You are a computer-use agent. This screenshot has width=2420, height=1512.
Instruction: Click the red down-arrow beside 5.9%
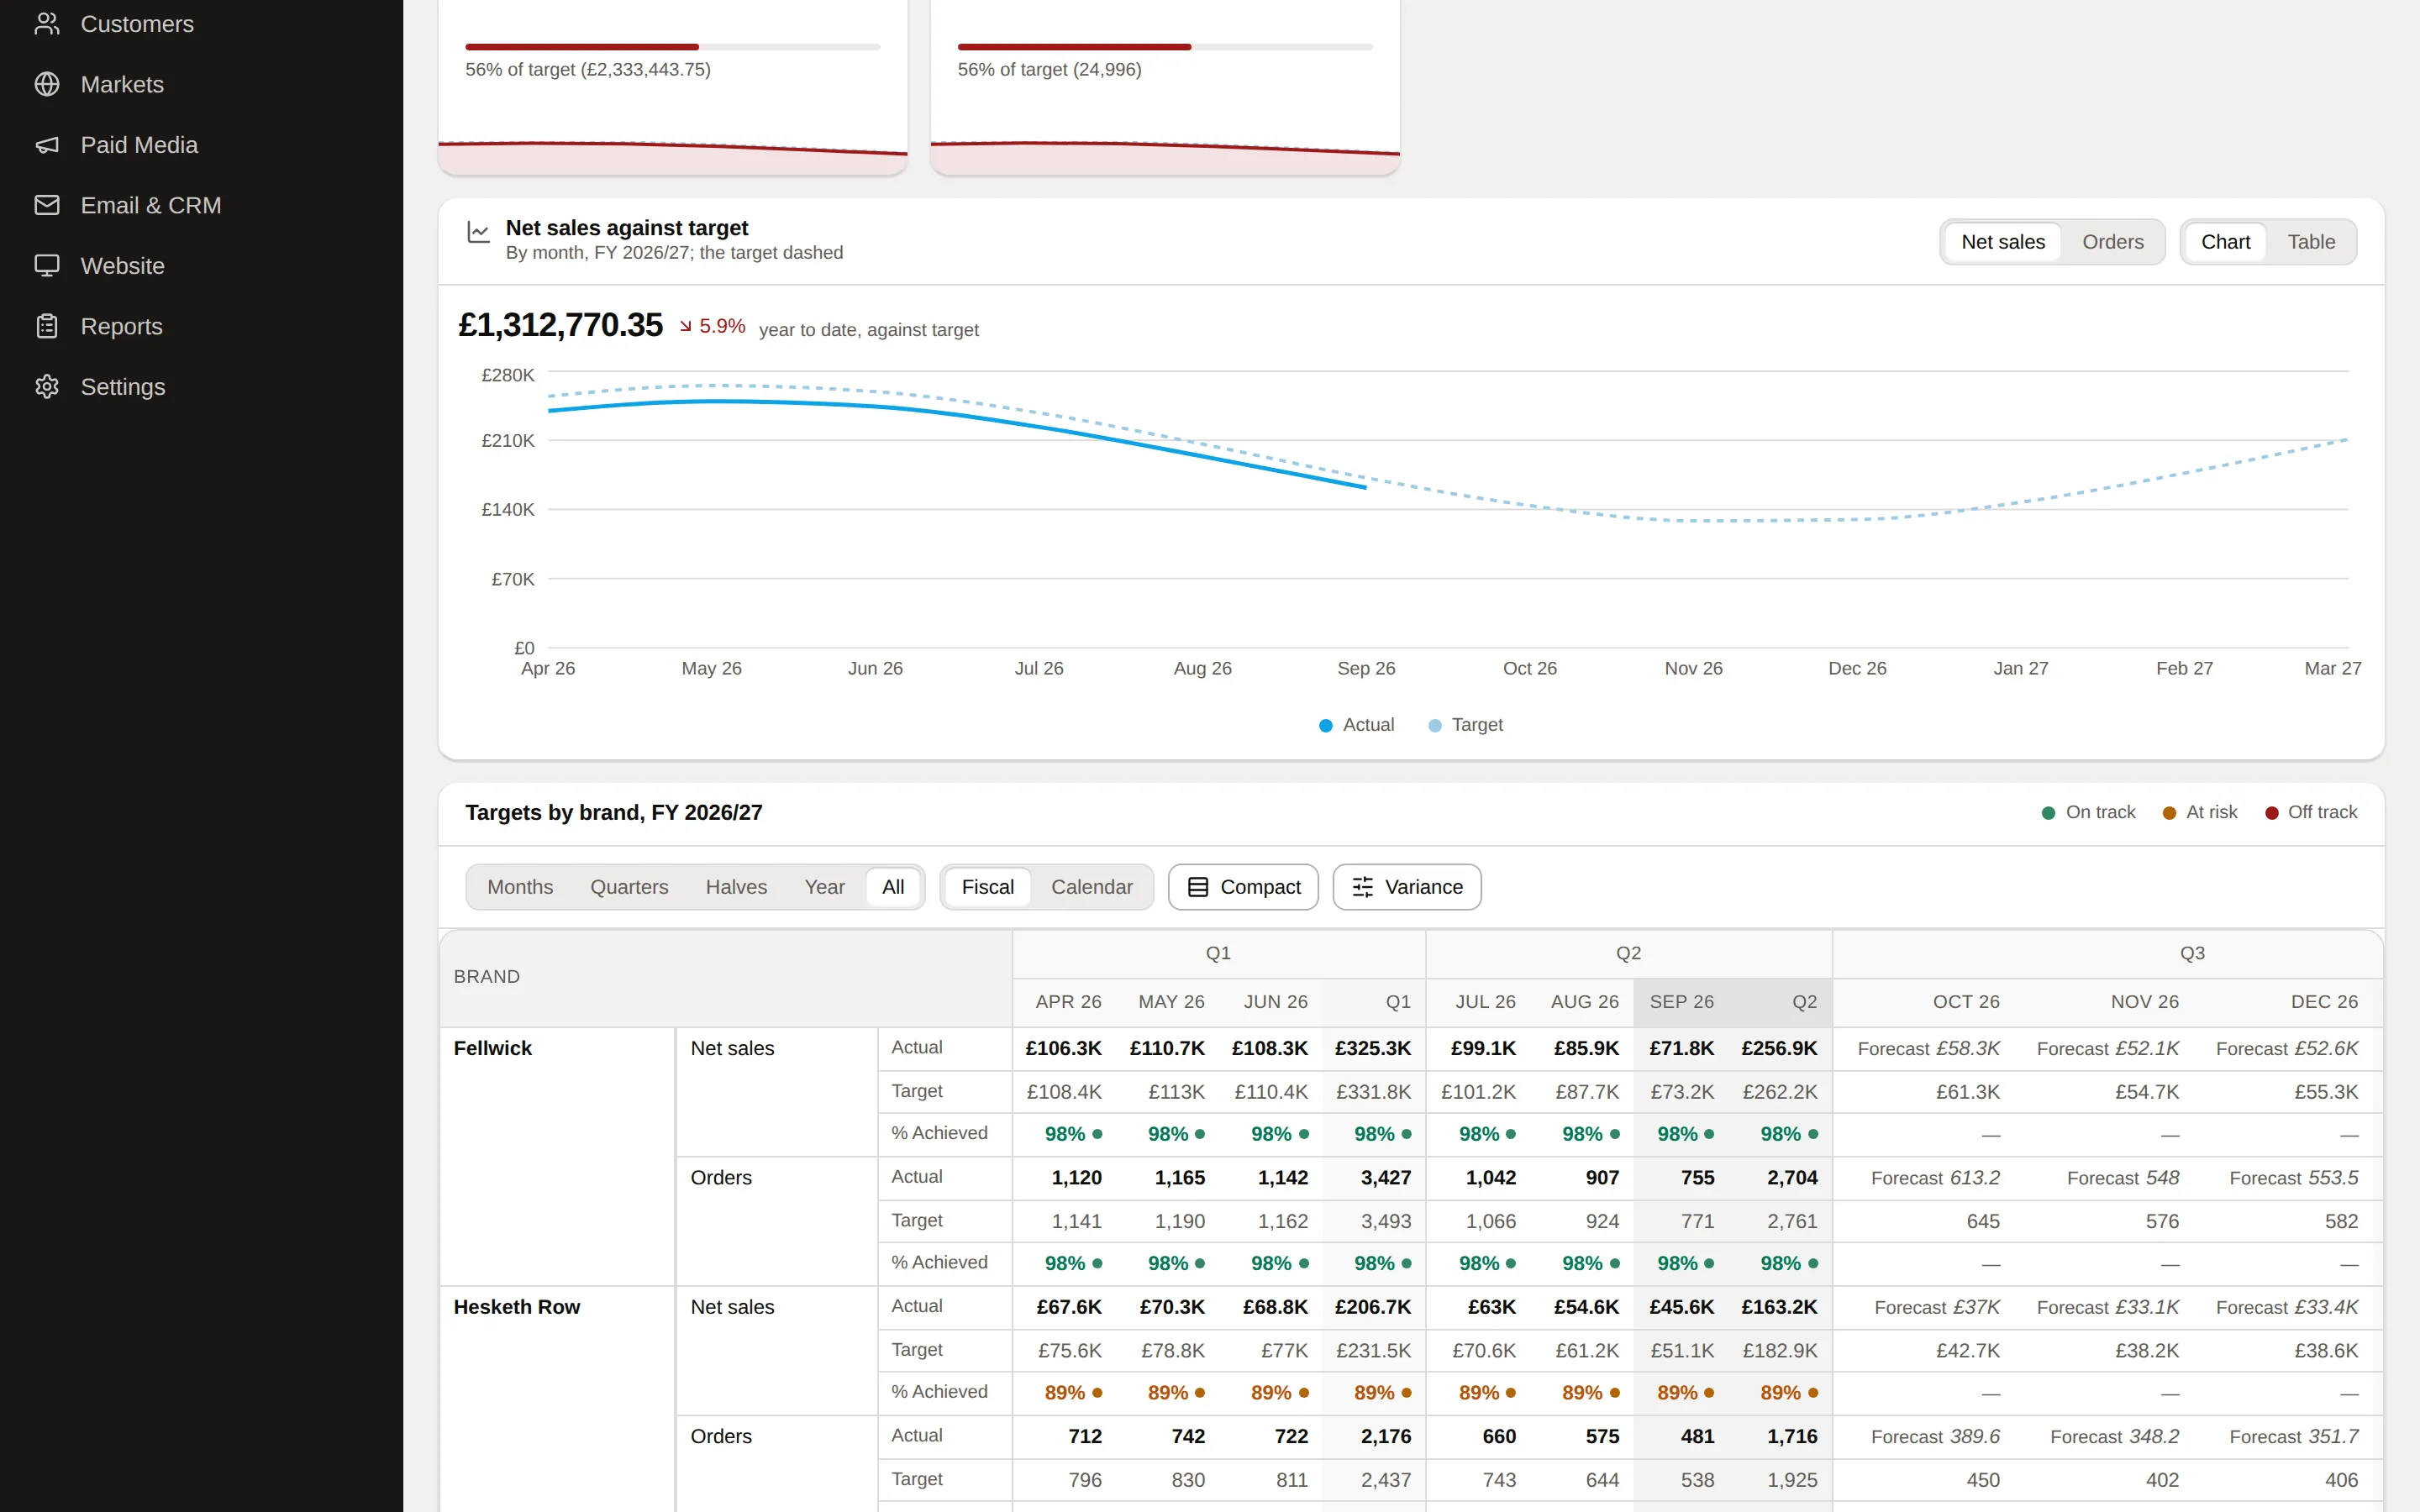[x=686, y=326]
